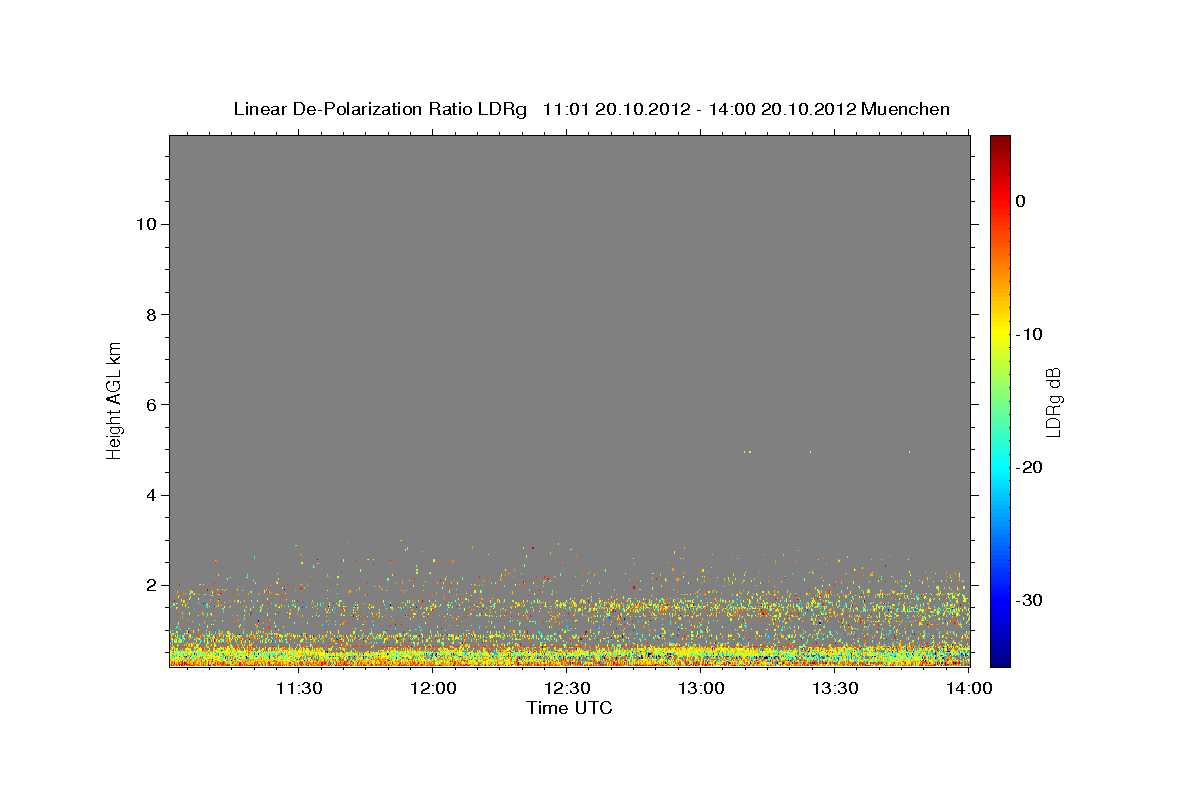This screenshot has width=1200, height=800.
Task: Click the 13:00 time tick label
Action: 701,688
